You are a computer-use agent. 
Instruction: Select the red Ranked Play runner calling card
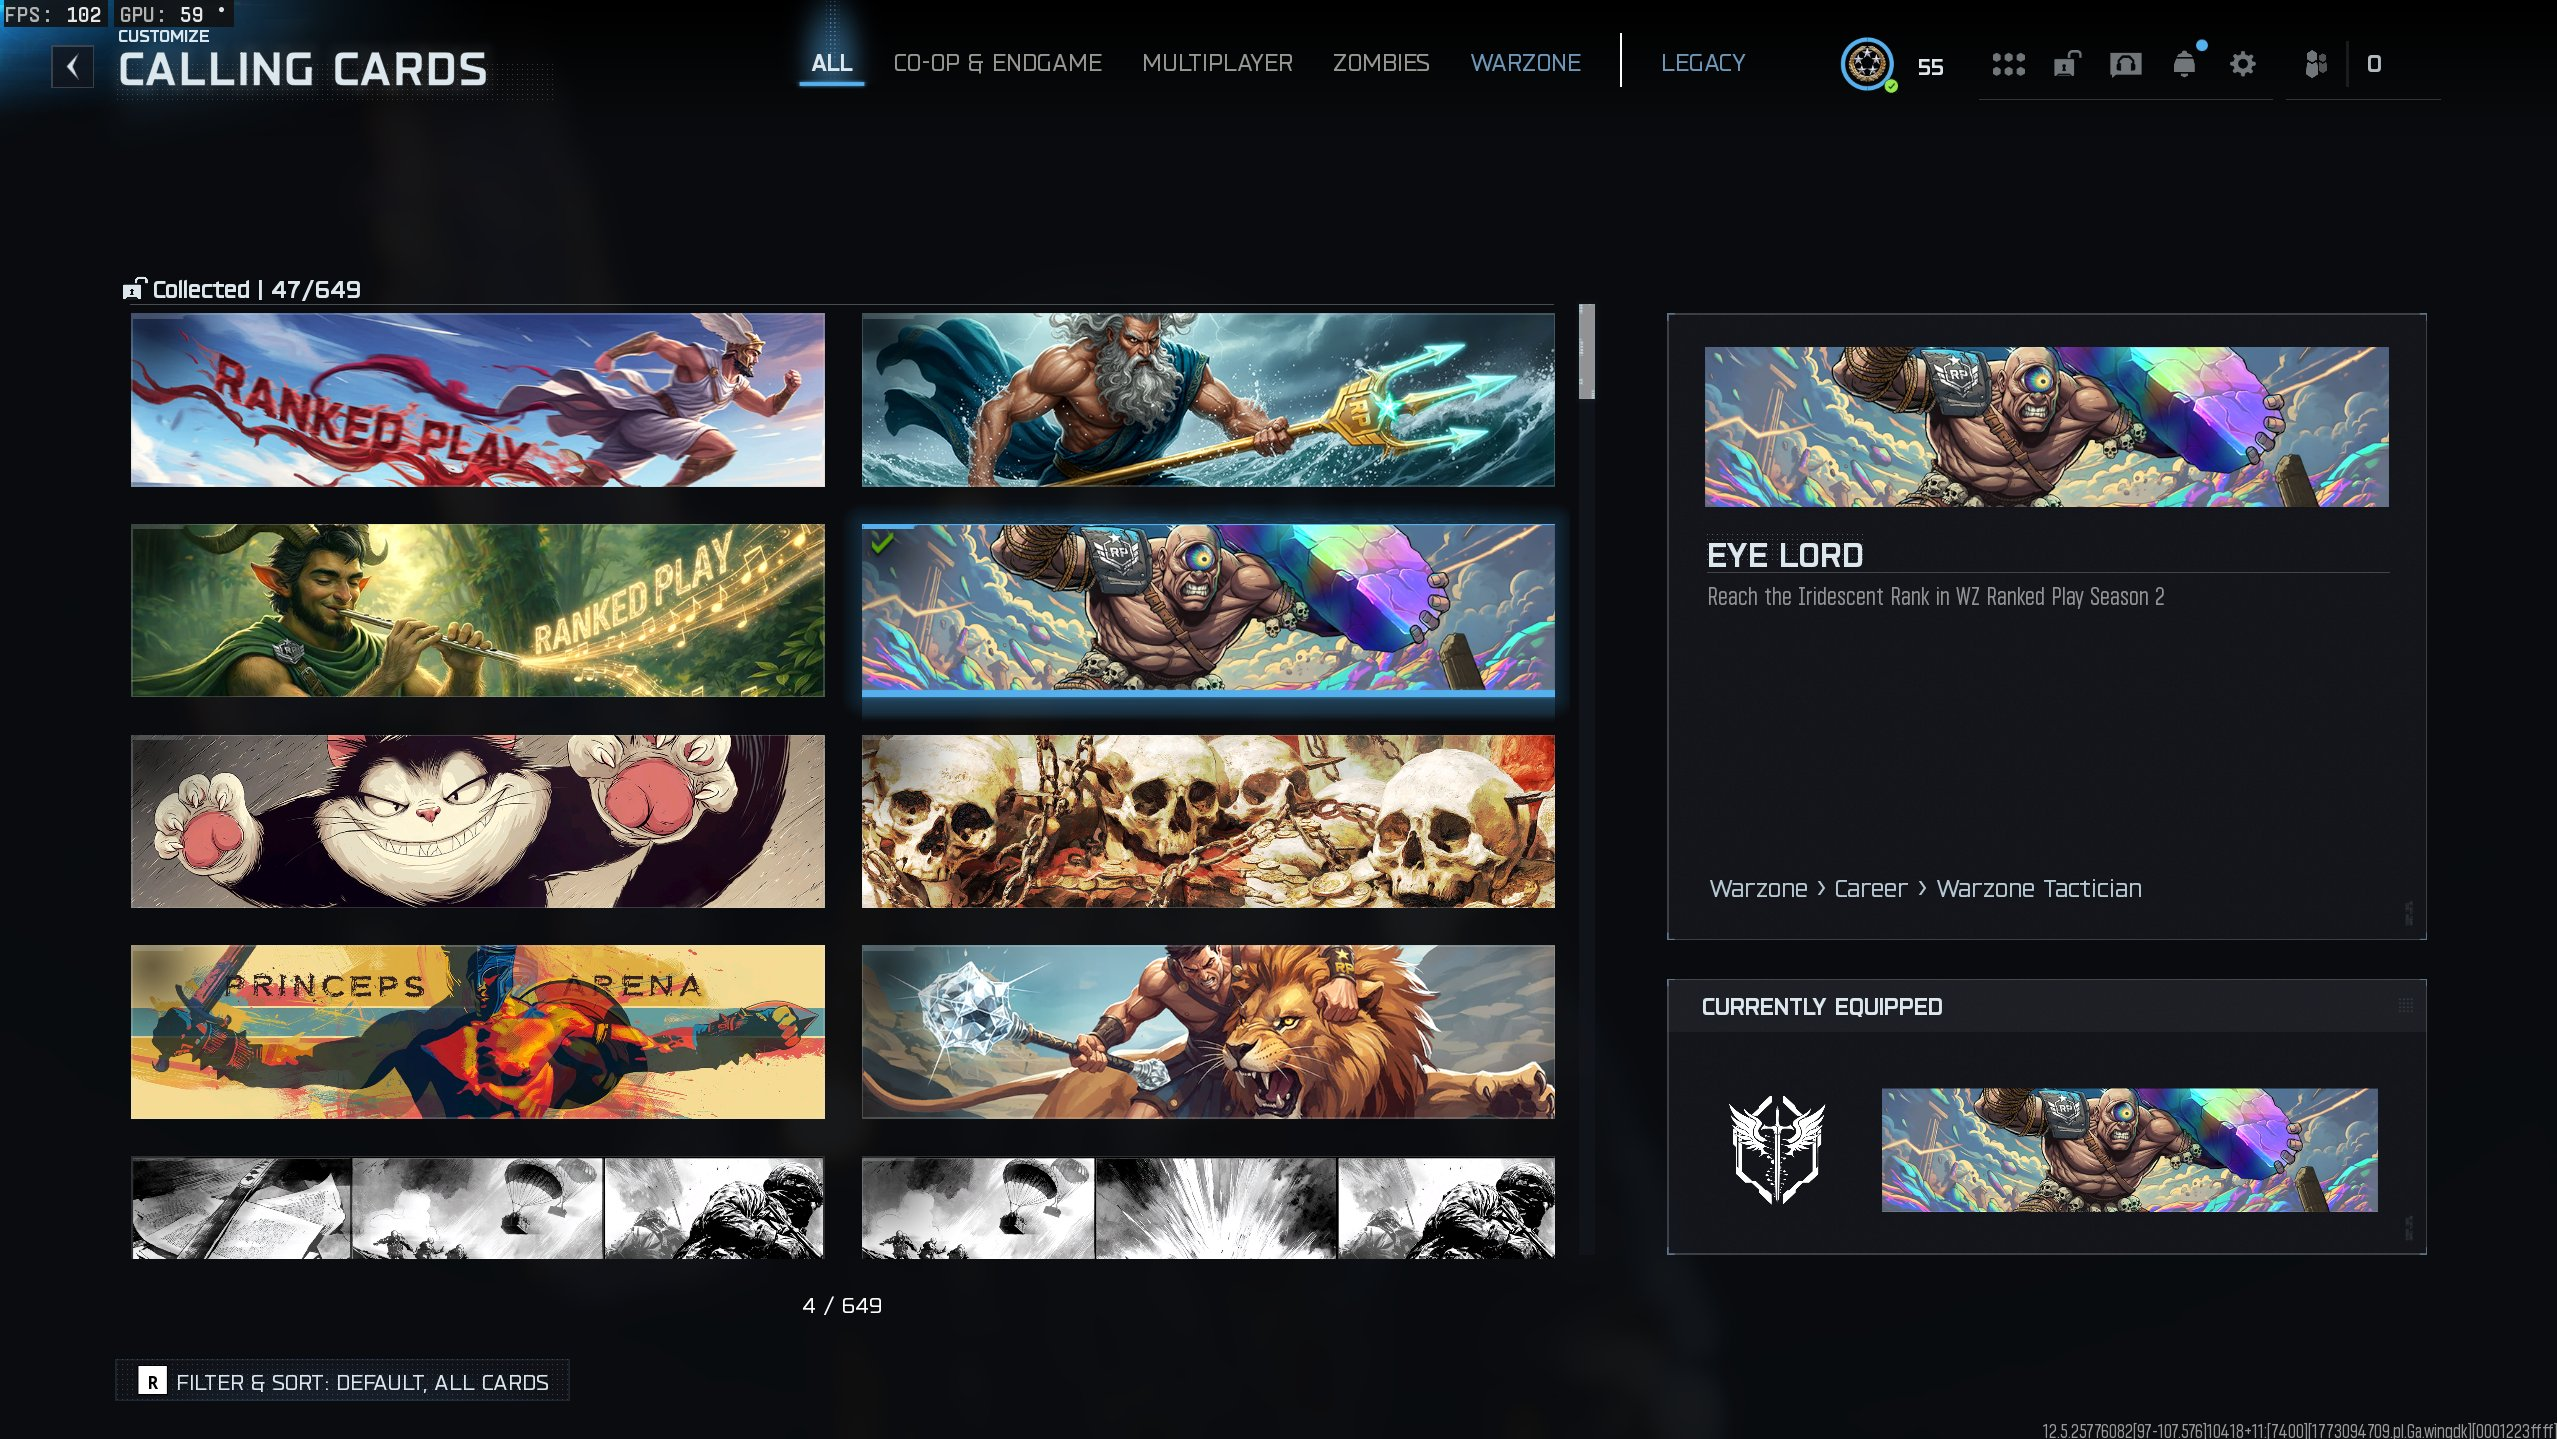pos(478,400)
